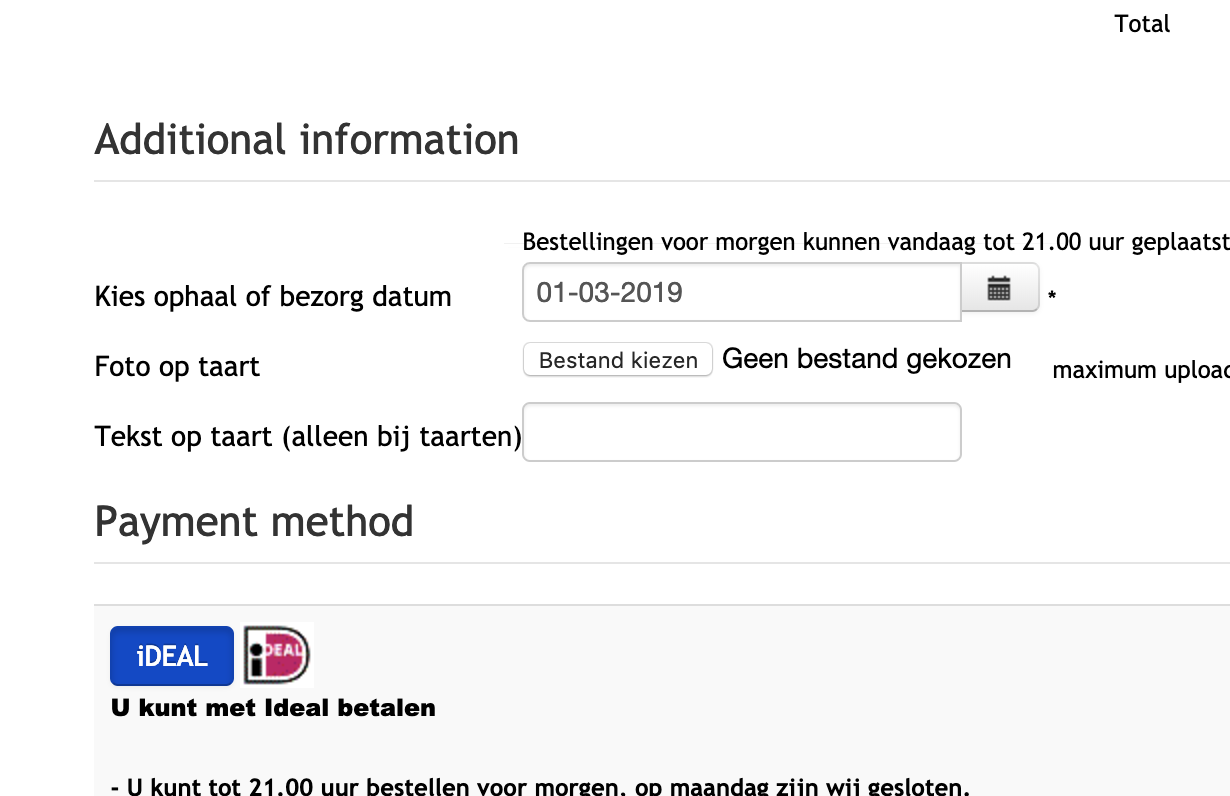Click the Payment method heading

coord(254,522)
